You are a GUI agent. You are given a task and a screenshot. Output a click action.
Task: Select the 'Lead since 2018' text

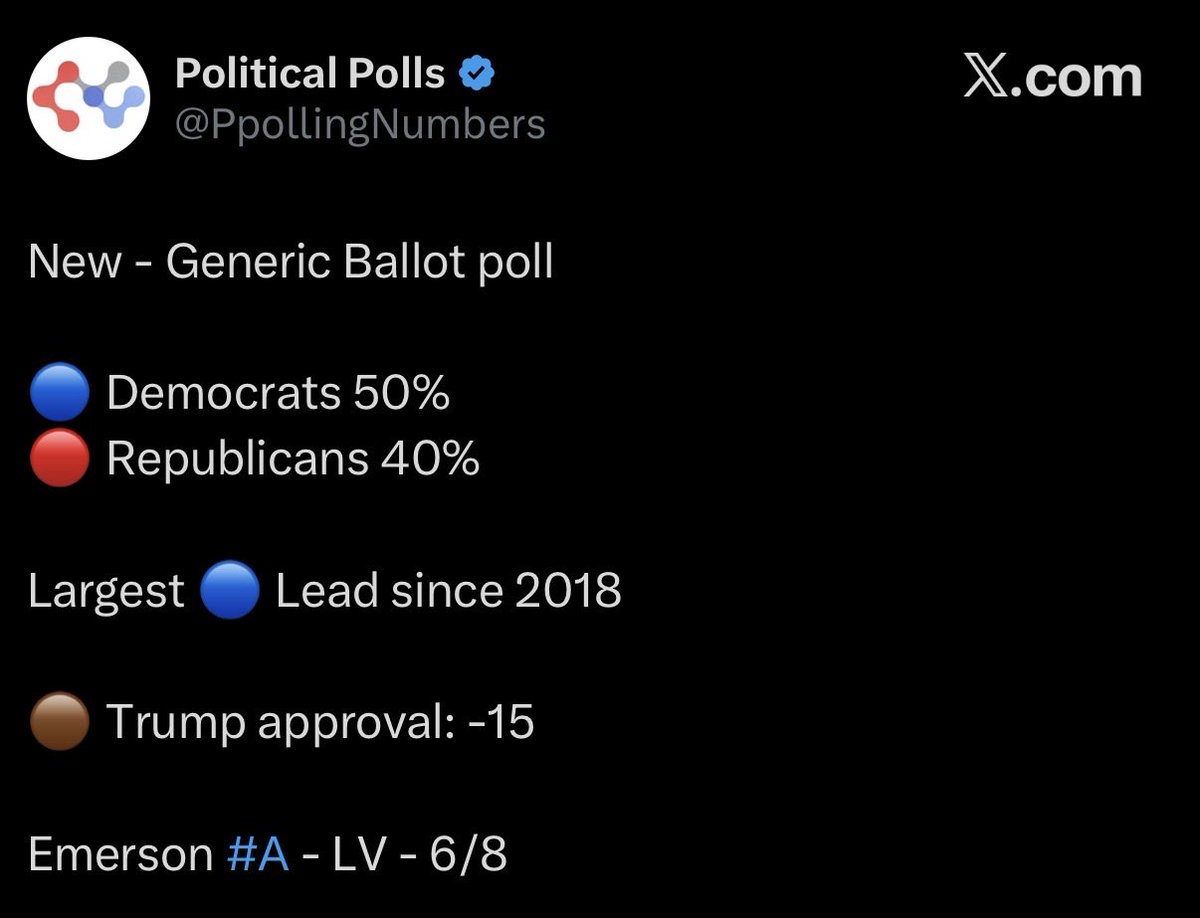click(x=449, y=590)
